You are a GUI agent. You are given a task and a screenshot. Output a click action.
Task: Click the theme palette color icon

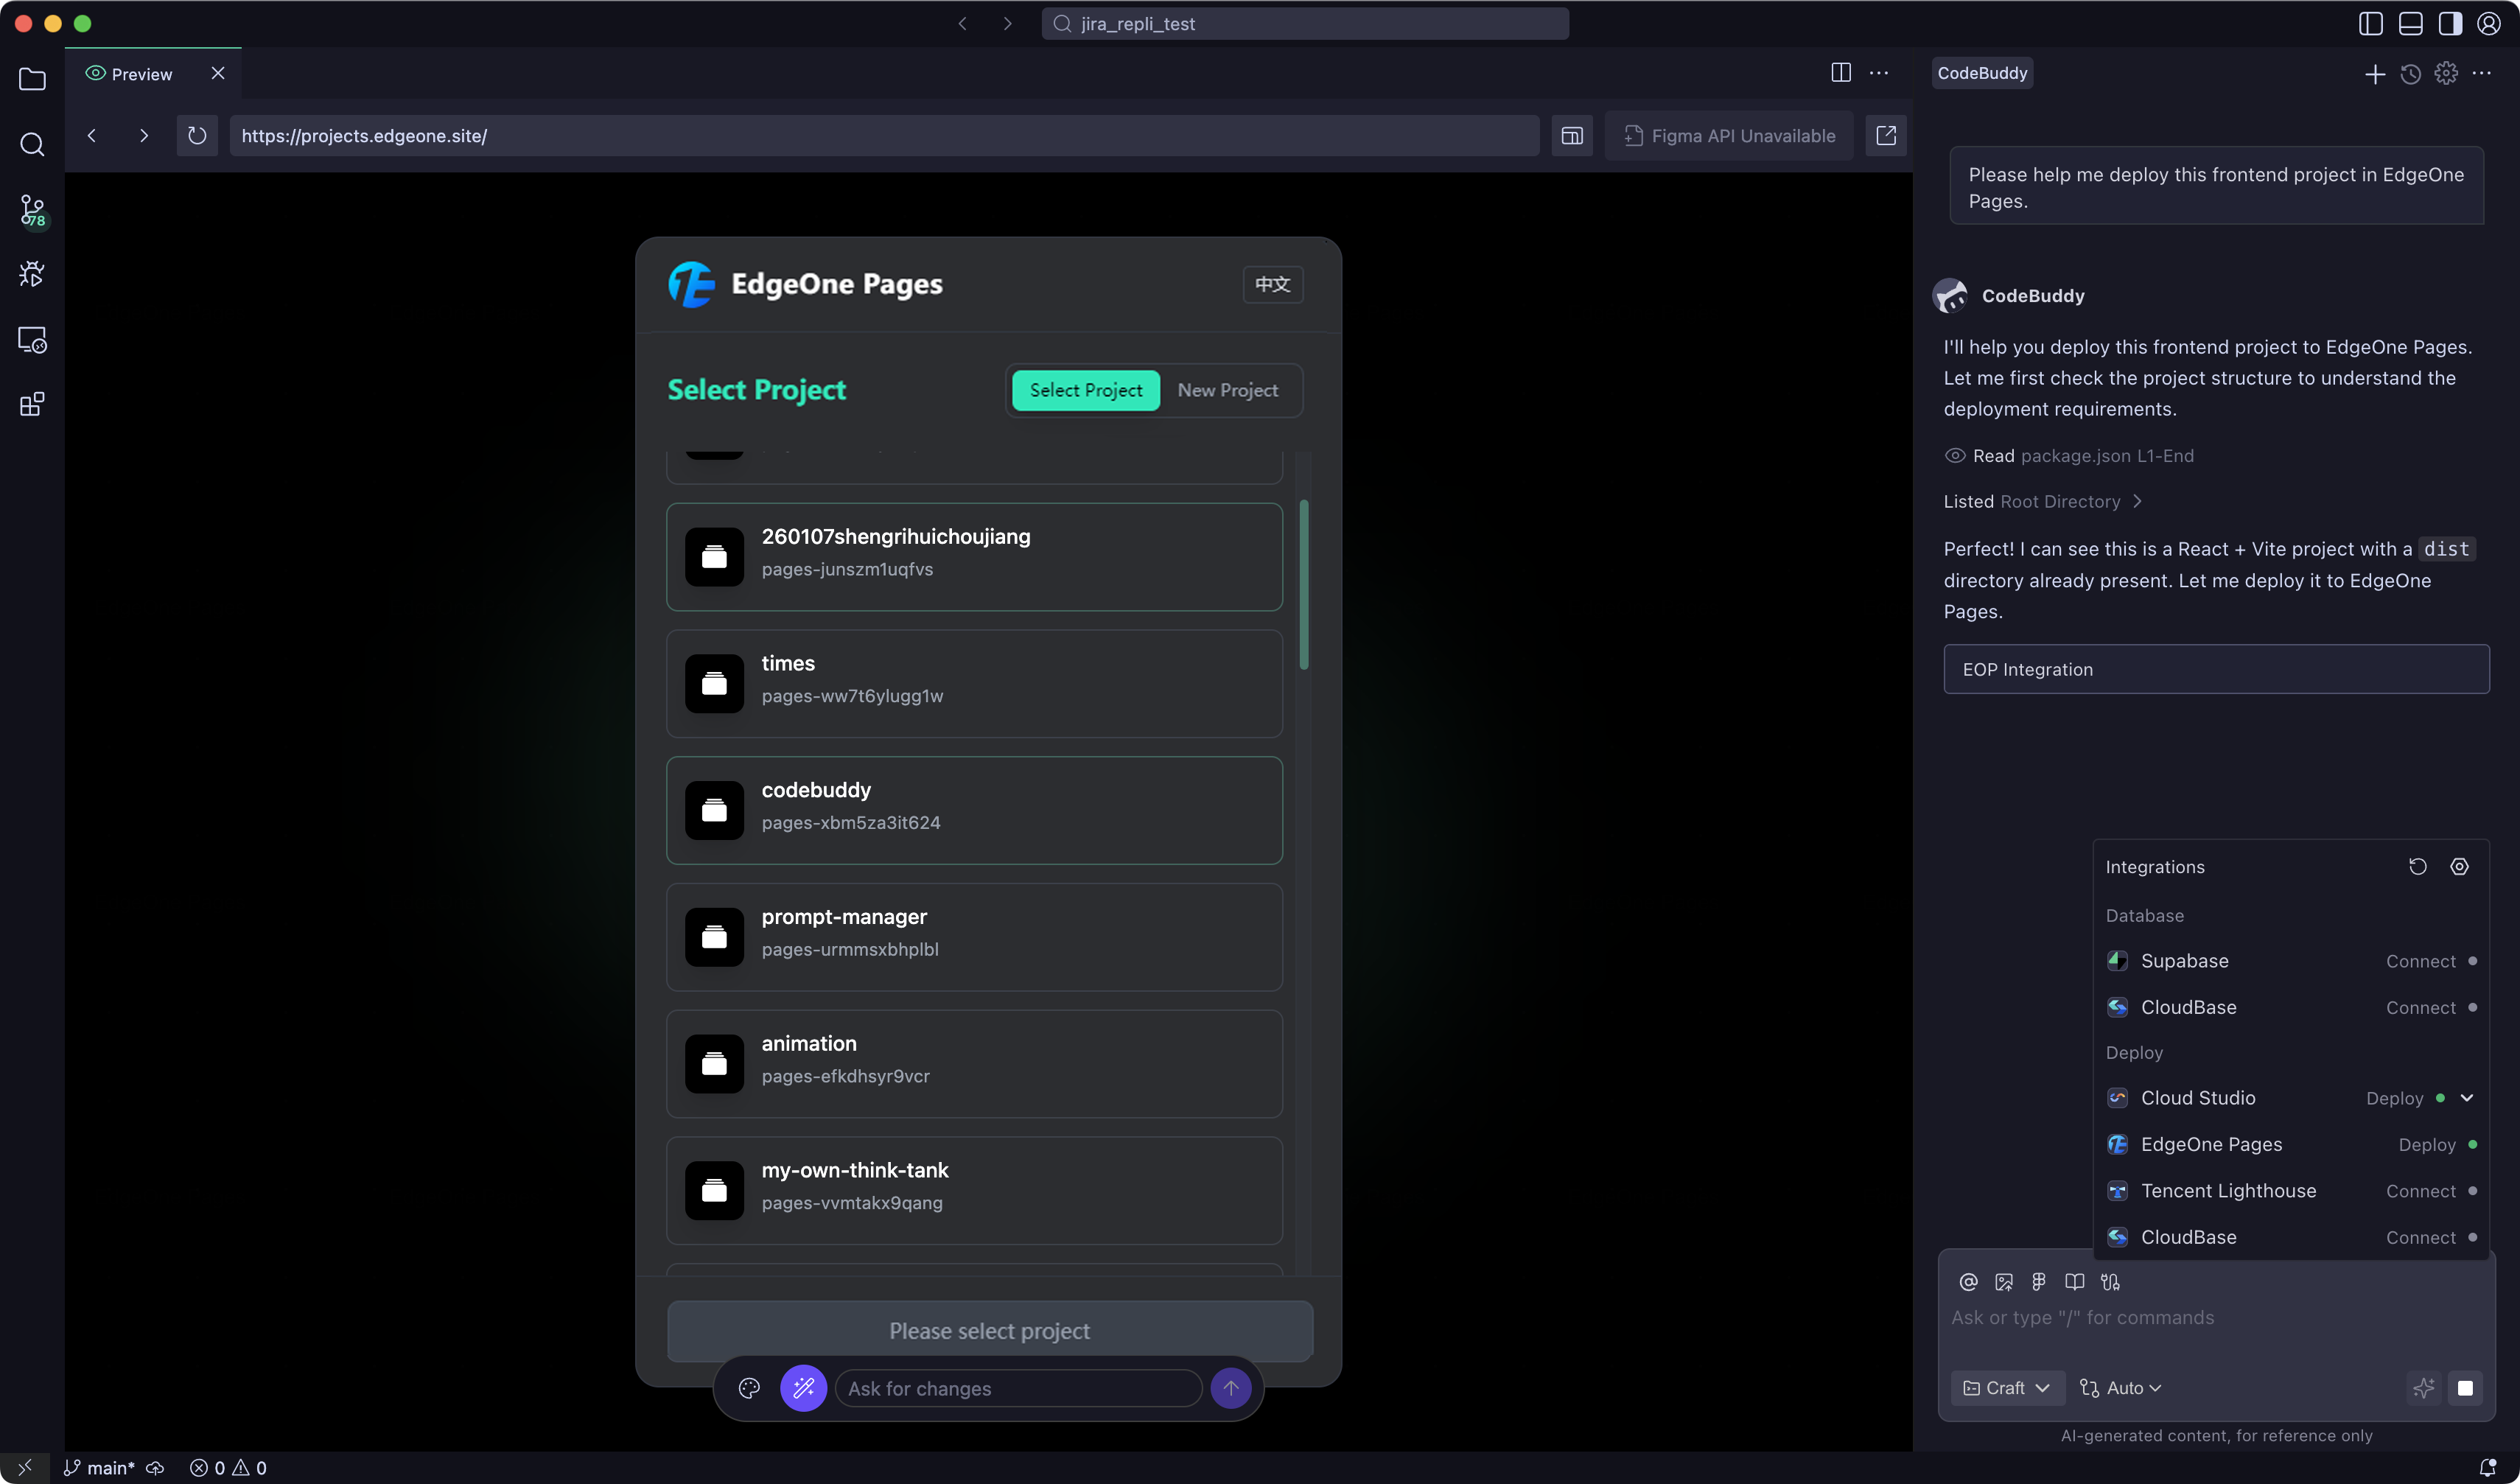pos(749,1388)
